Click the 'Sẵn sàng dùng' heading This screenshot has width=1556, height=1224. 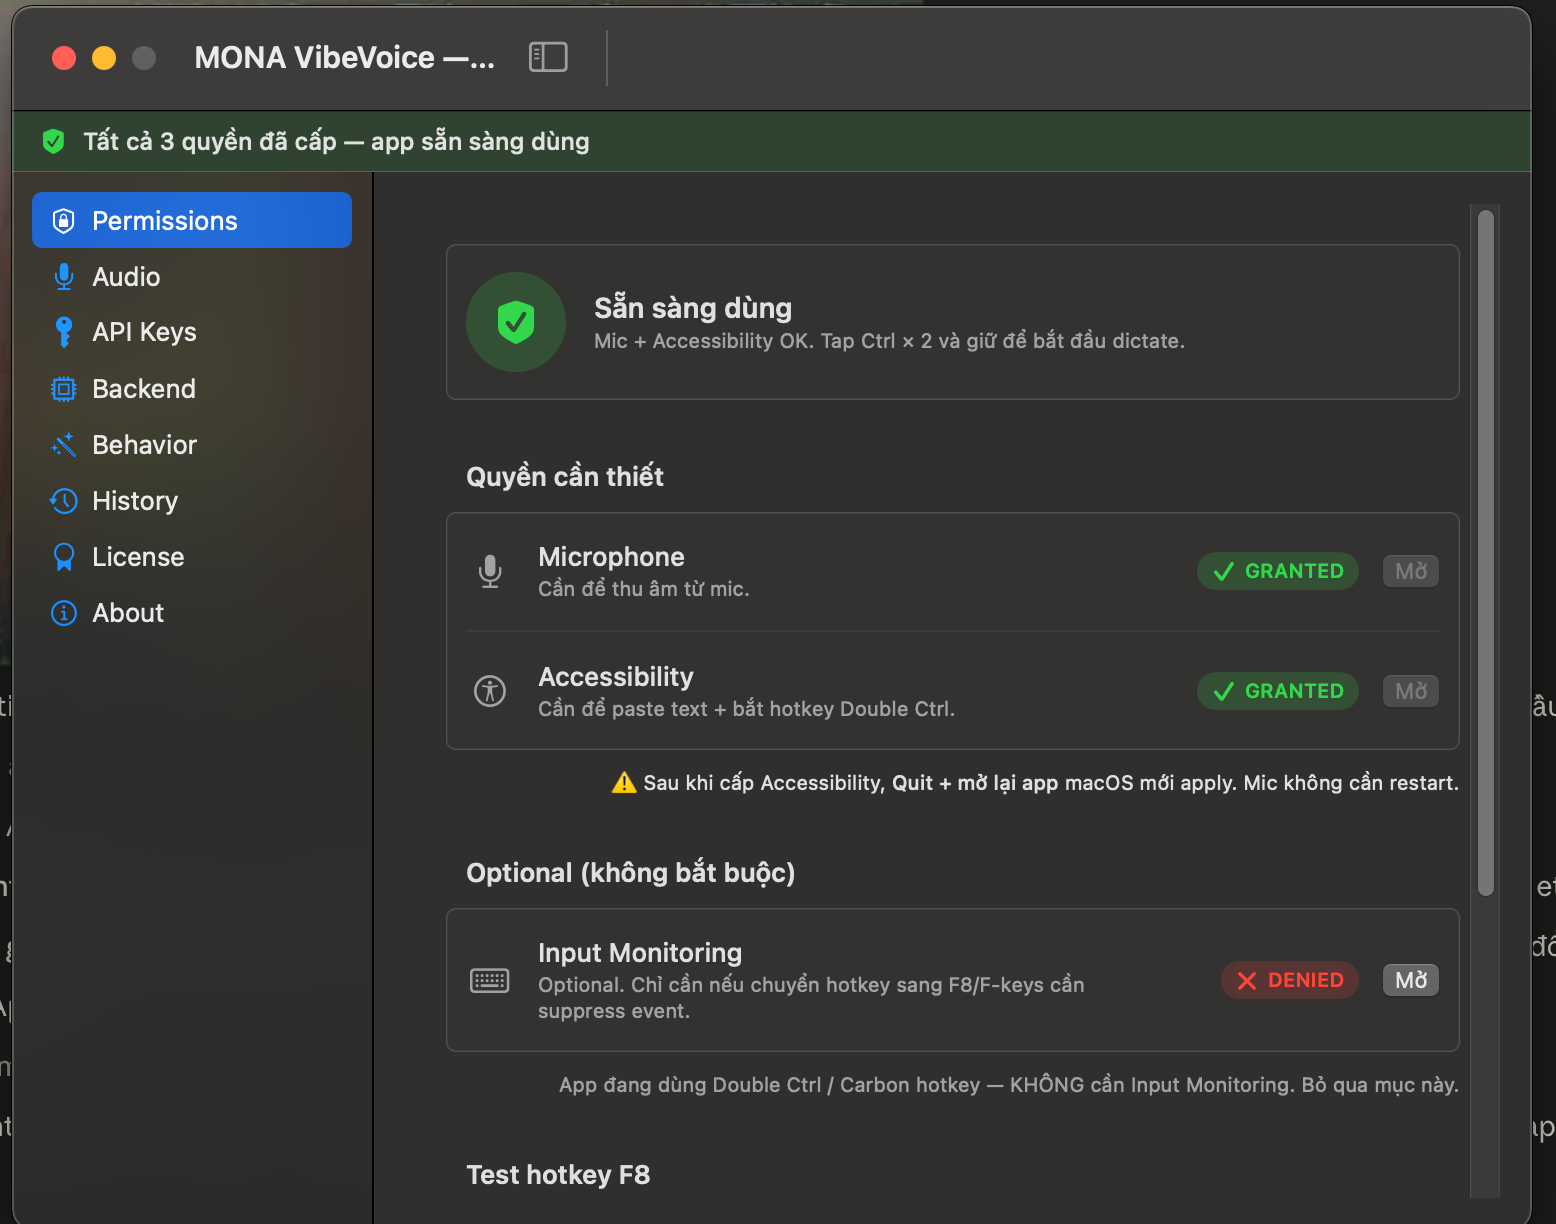(x=693, y=307)
